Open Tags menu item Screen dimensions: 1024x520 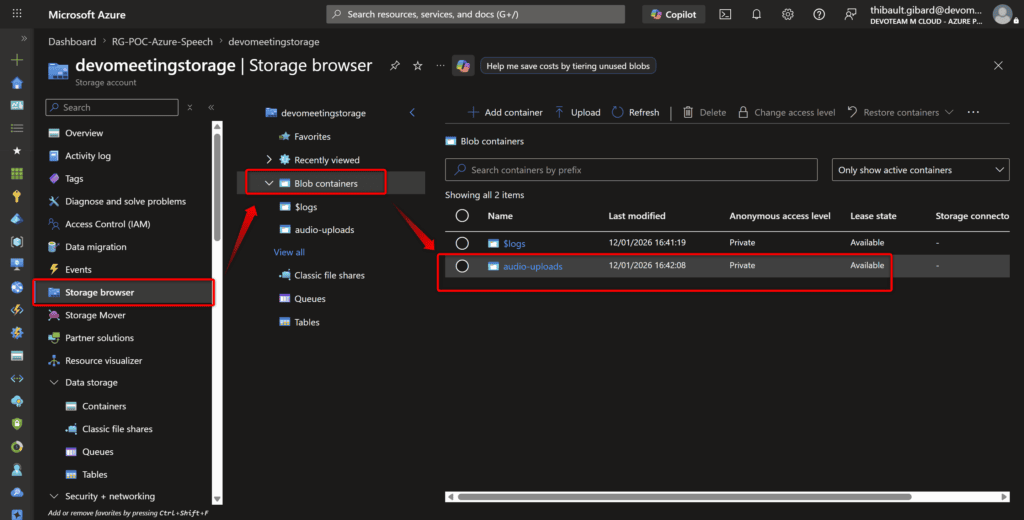(x=74, y=178)
